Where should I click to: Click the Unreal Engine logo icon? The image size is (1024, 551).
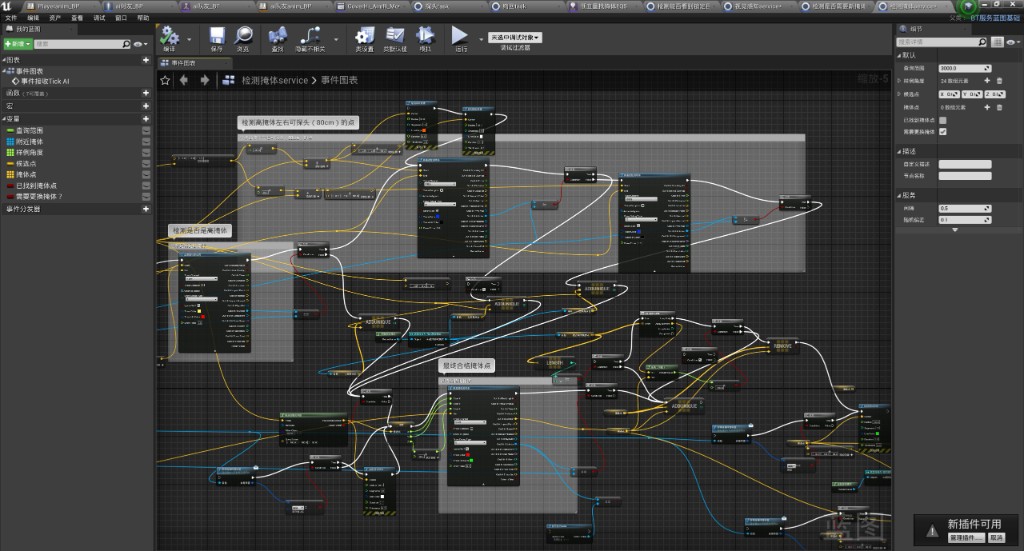click(7, 6)
